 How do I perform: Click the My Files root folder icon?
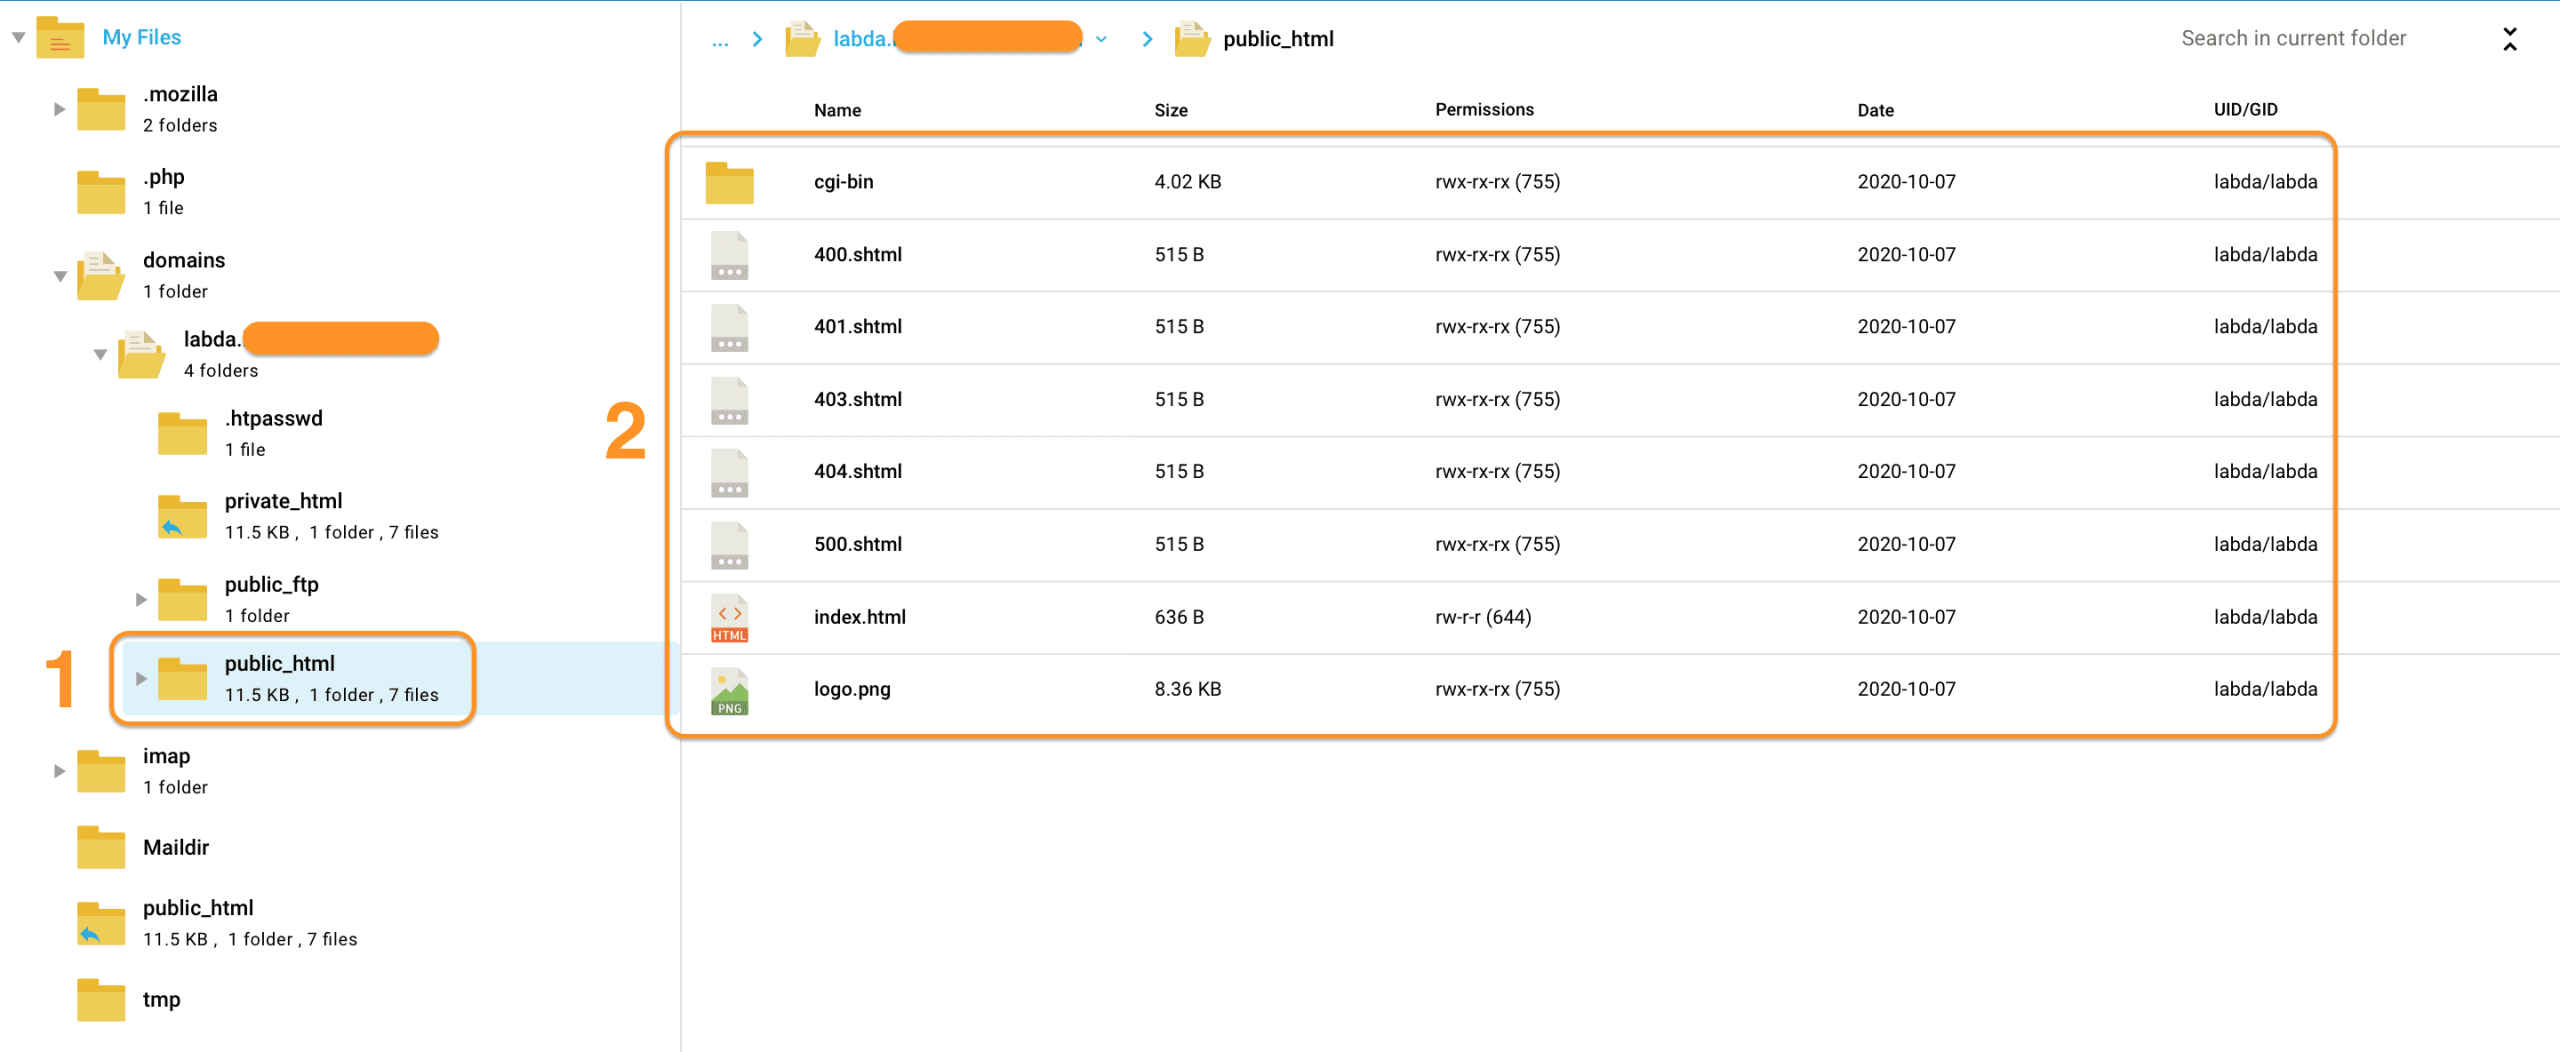tap(60, 38)
